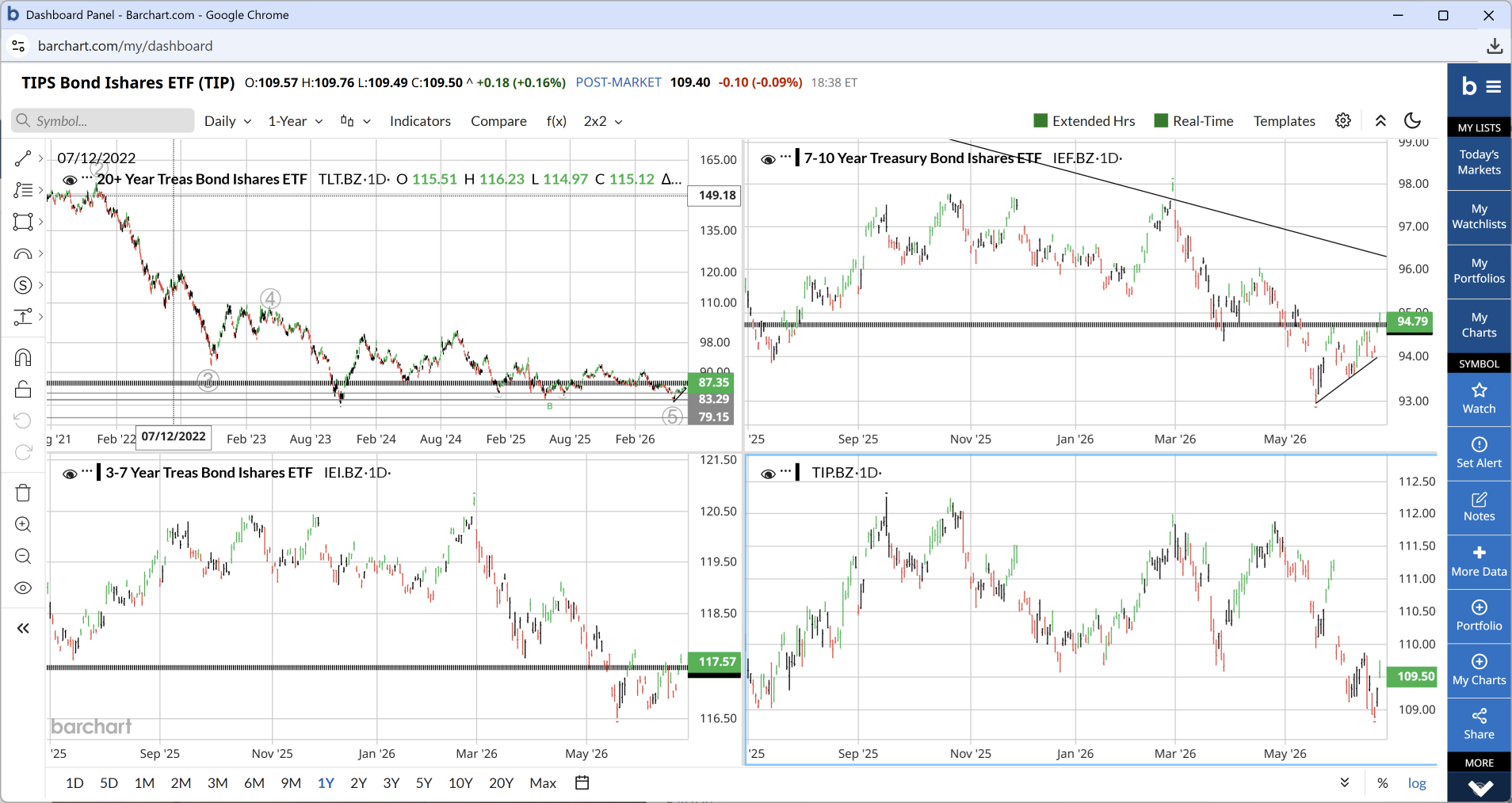Viewport: 1512px width, 803px height.
Task: Toggle the lock drawings padlock
Action: [x=22, y=389]
